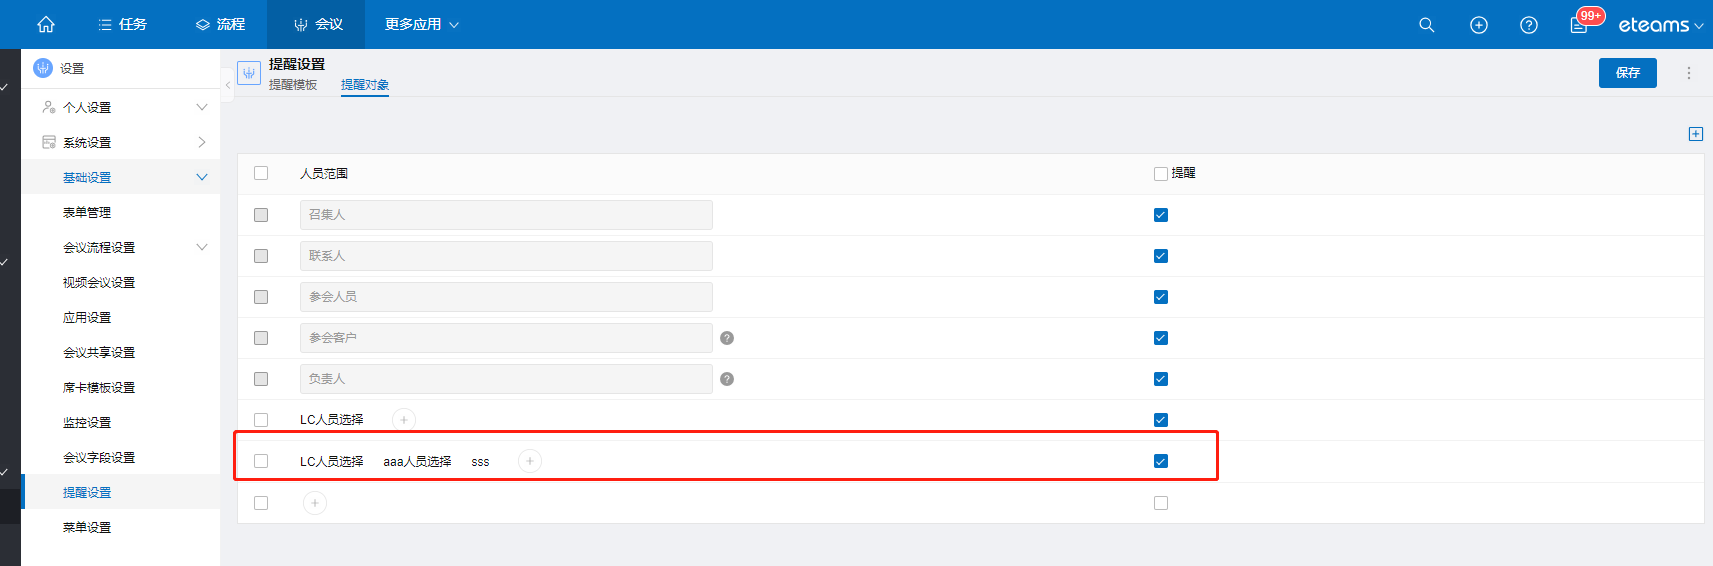Click the 保存 button
Image resolution: width=1713 pixels, height=566 pixels.
click(x=1627, y=73)
